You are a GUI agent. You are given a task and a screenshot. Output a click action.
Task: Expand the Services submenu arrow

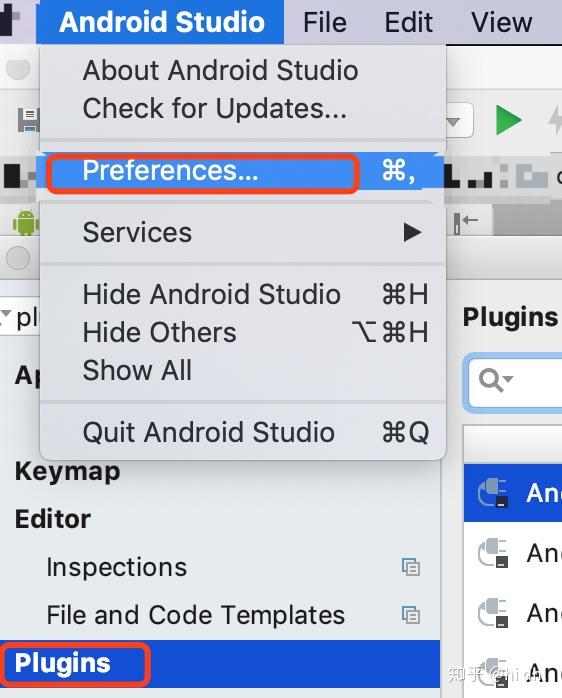pos(412,232)
